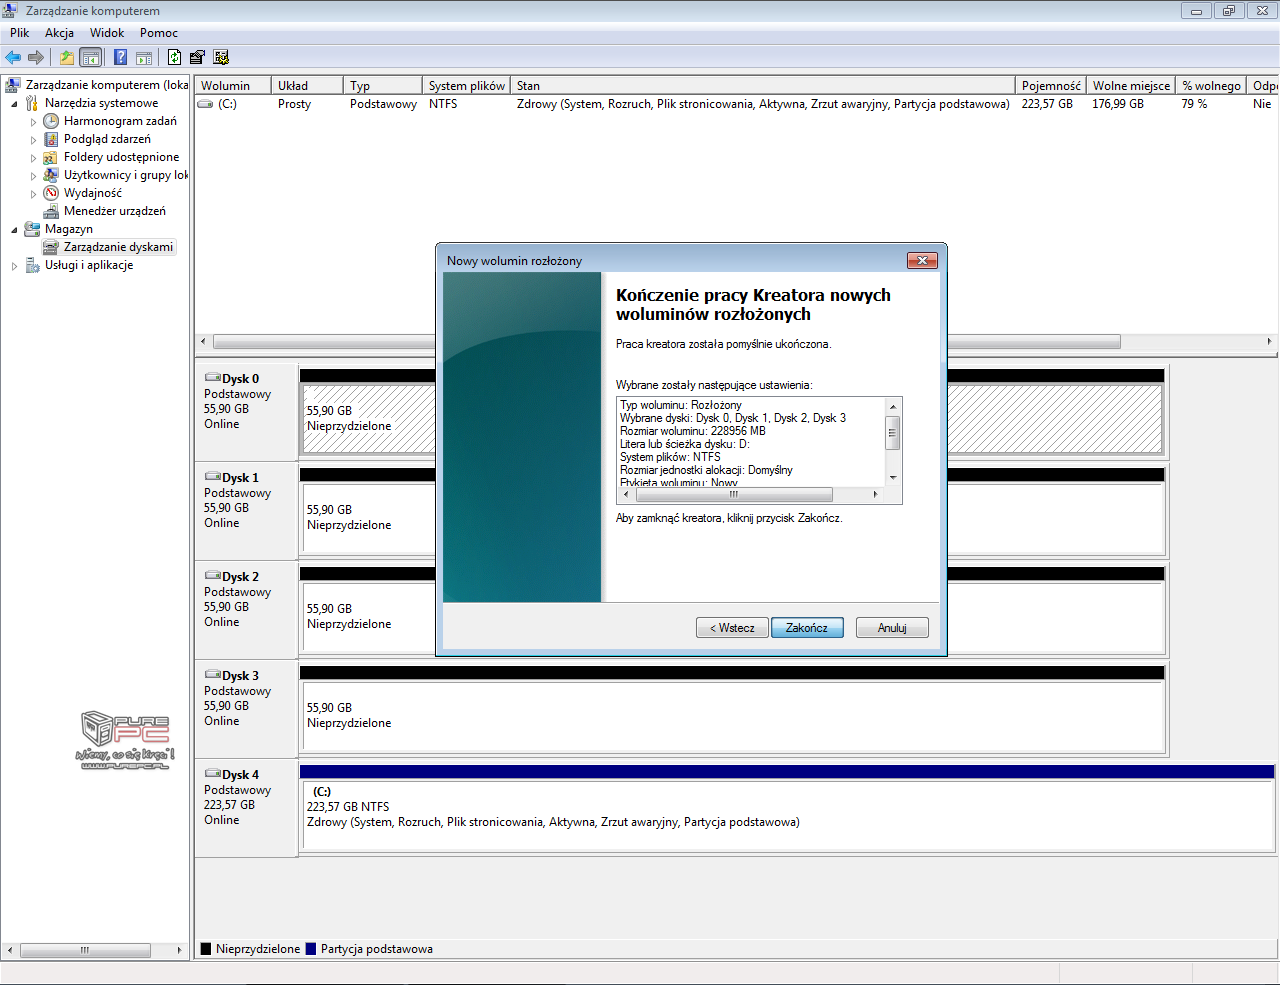
Task: Click the Podgląd zdarzeń icon
Action: coord(51,139)
